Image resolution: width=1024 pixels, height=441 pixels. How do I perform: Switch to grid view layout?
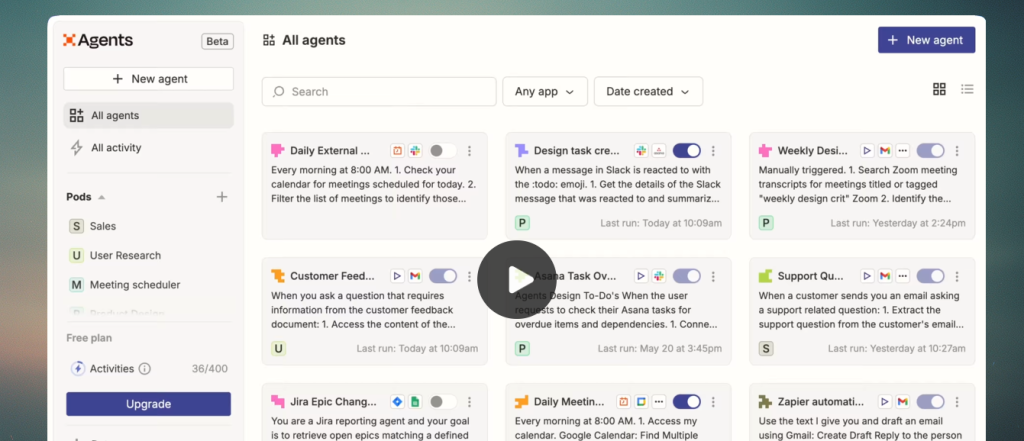coord(939,90)
